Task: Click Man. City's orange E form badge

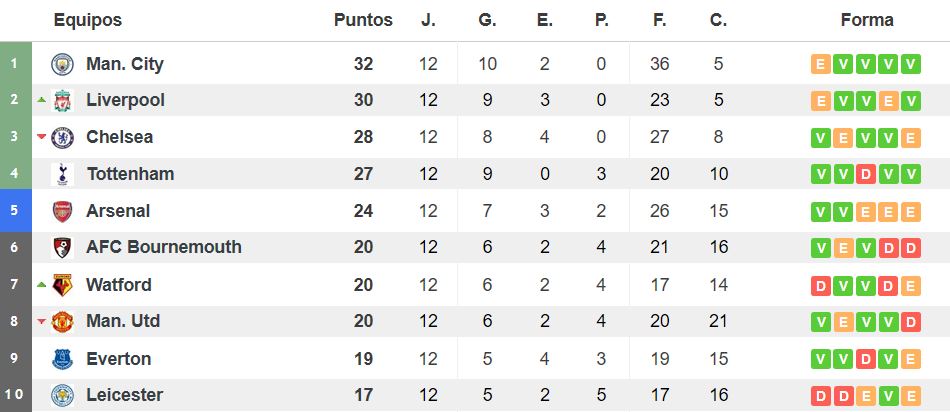Action: pos(821,64)
